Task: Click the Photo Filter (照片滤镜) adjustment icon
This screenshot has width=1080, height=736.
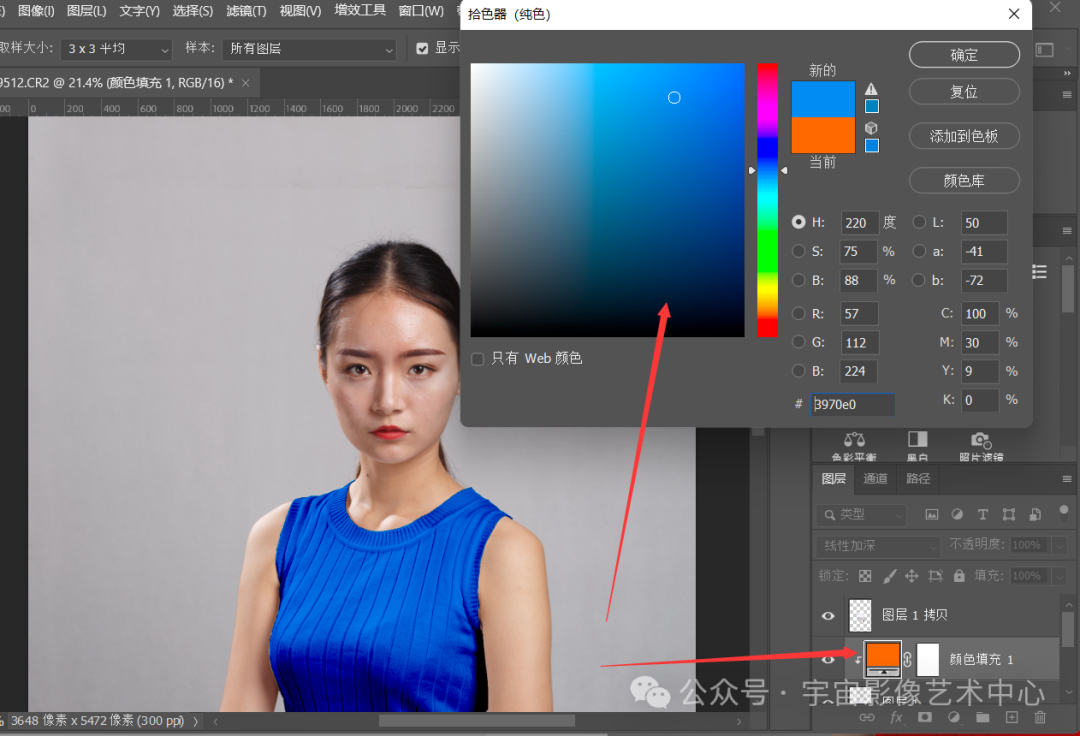Action: click(981, 439)
